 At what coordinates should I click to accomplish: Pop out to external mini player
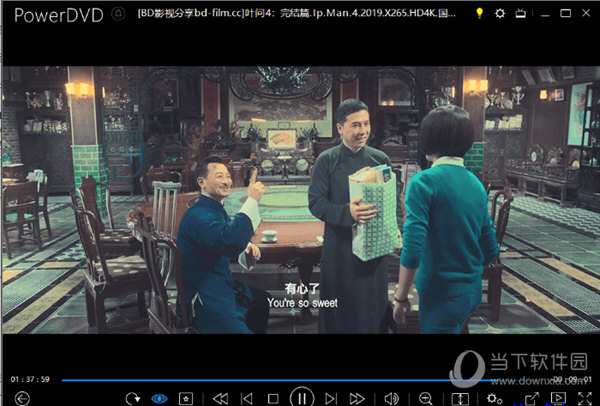pos(532,399)
